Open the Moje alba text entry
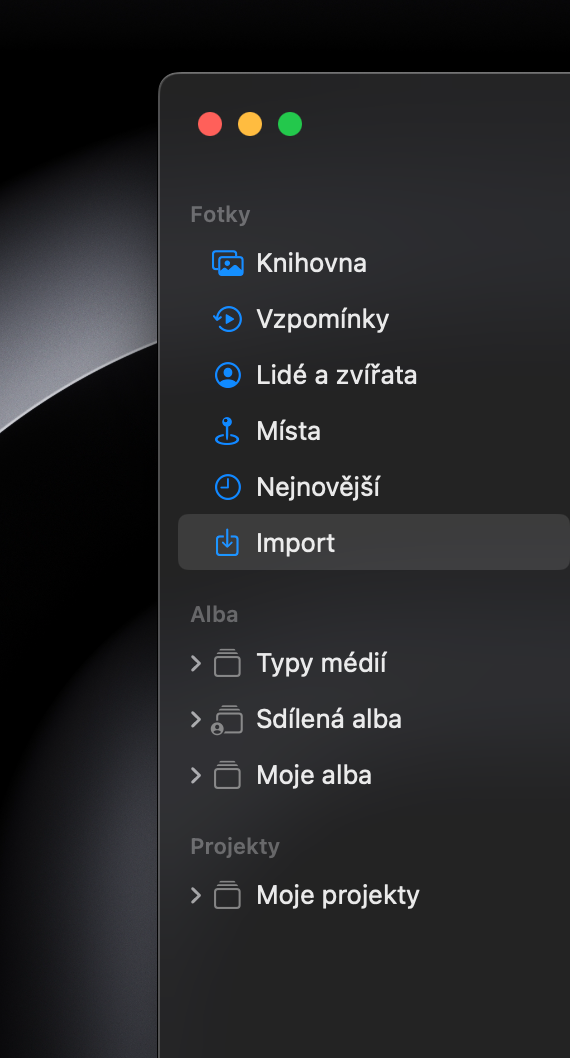 [314, 776]
